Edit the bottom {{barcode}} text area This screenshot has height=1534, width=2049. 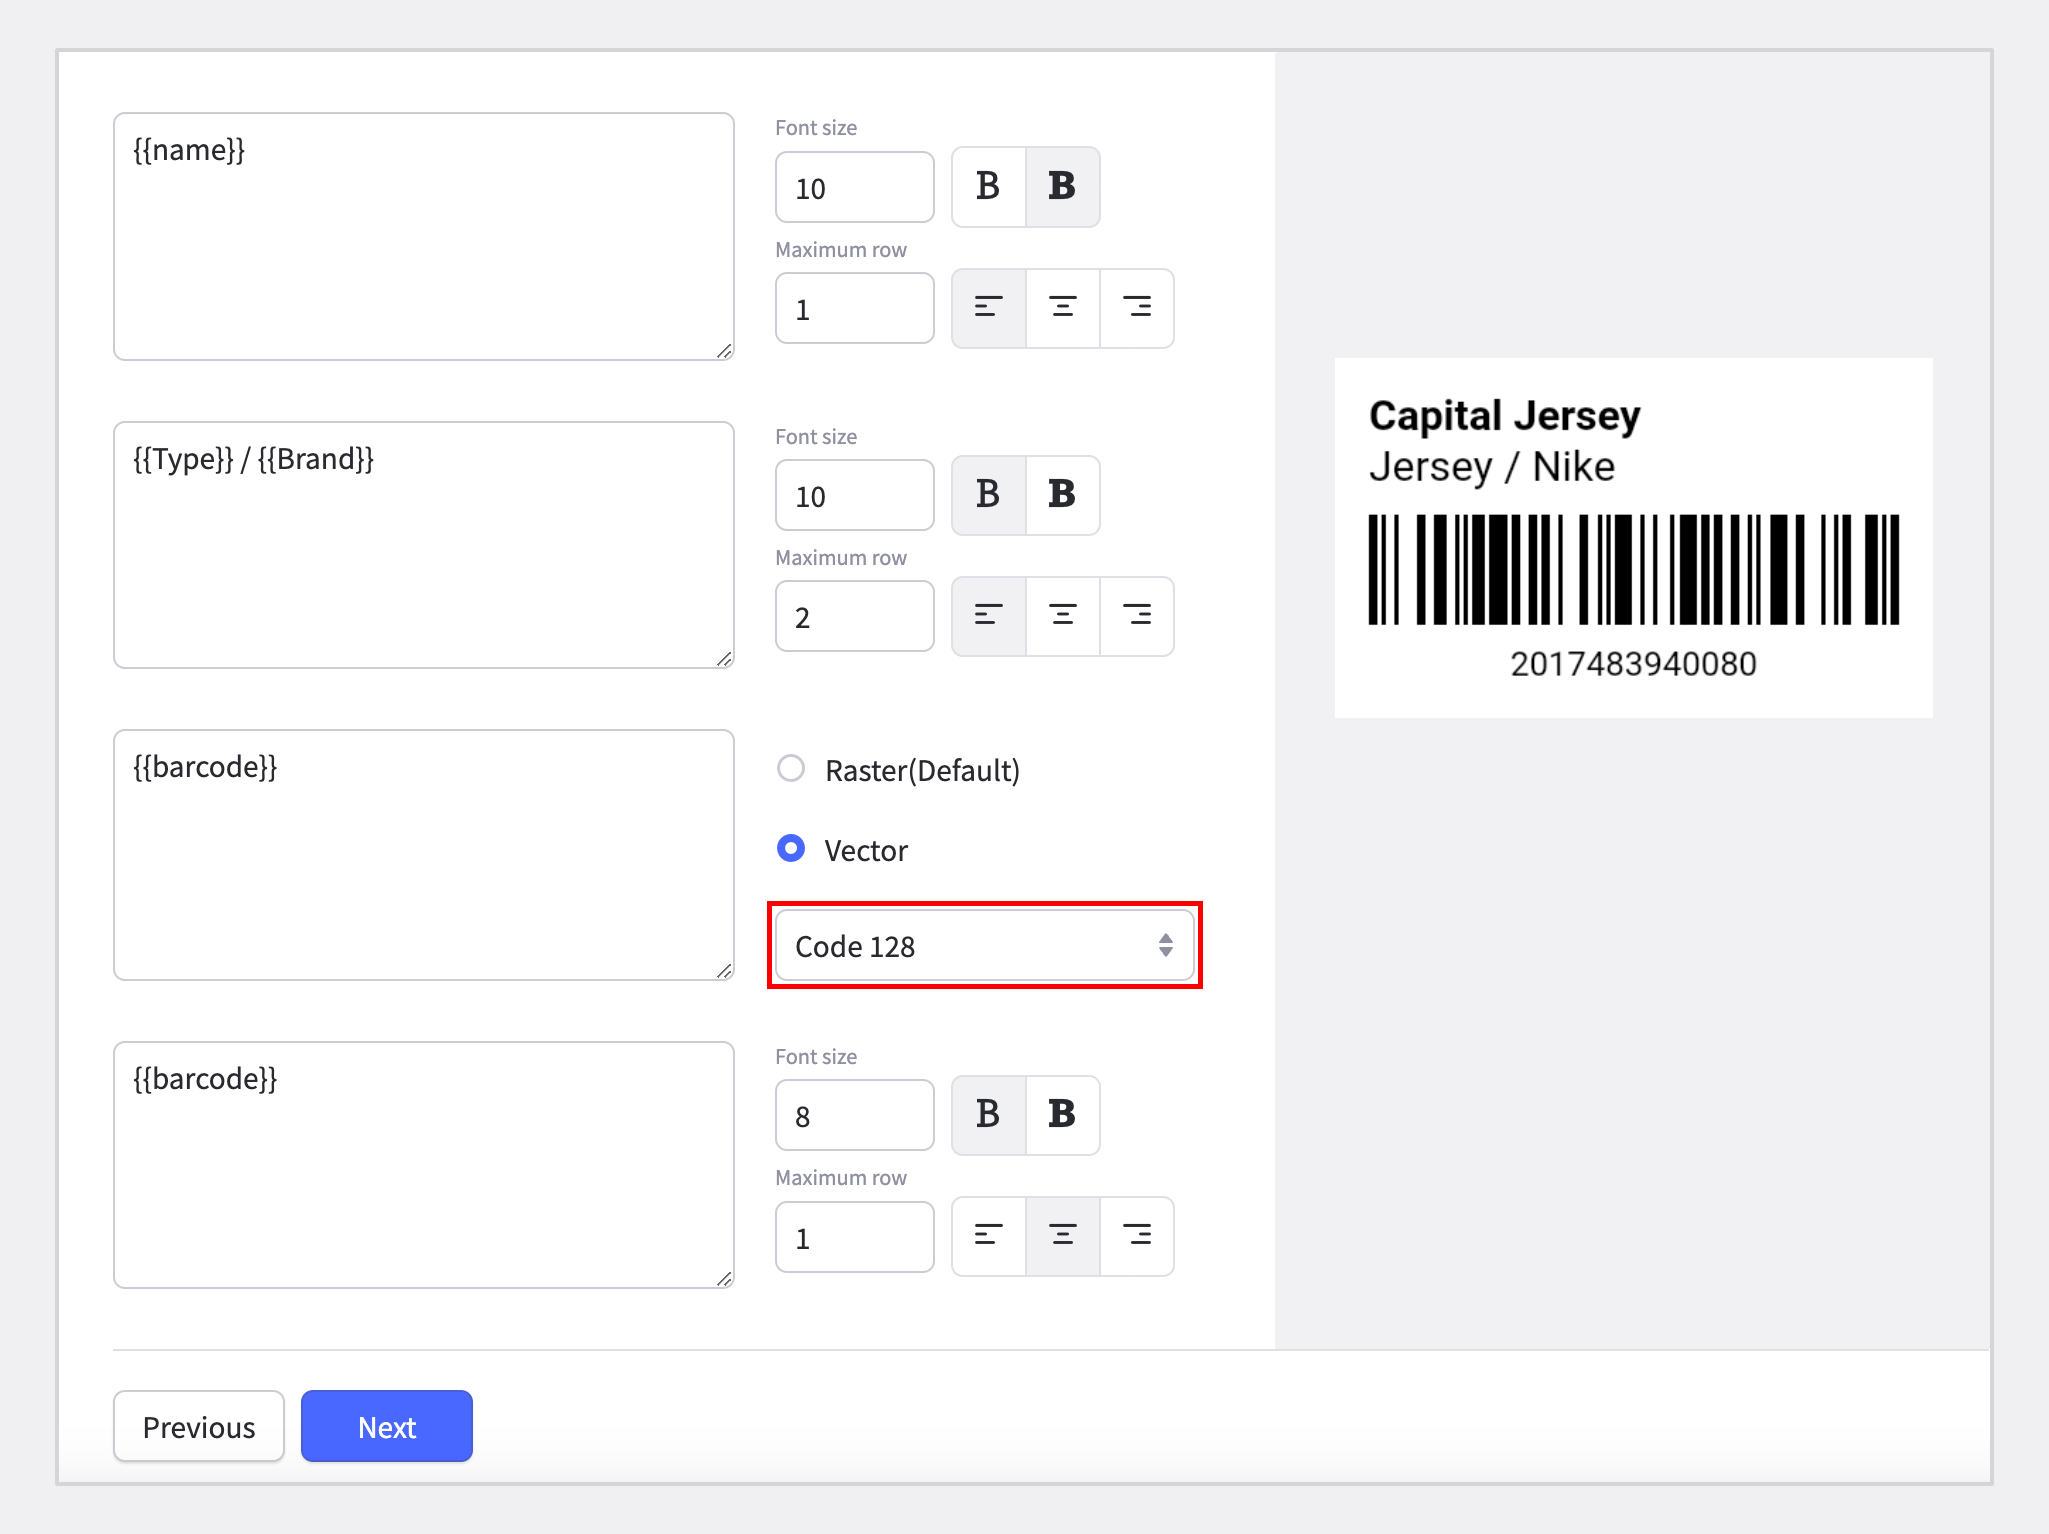pyautogui.click(x=424, y=1165)
